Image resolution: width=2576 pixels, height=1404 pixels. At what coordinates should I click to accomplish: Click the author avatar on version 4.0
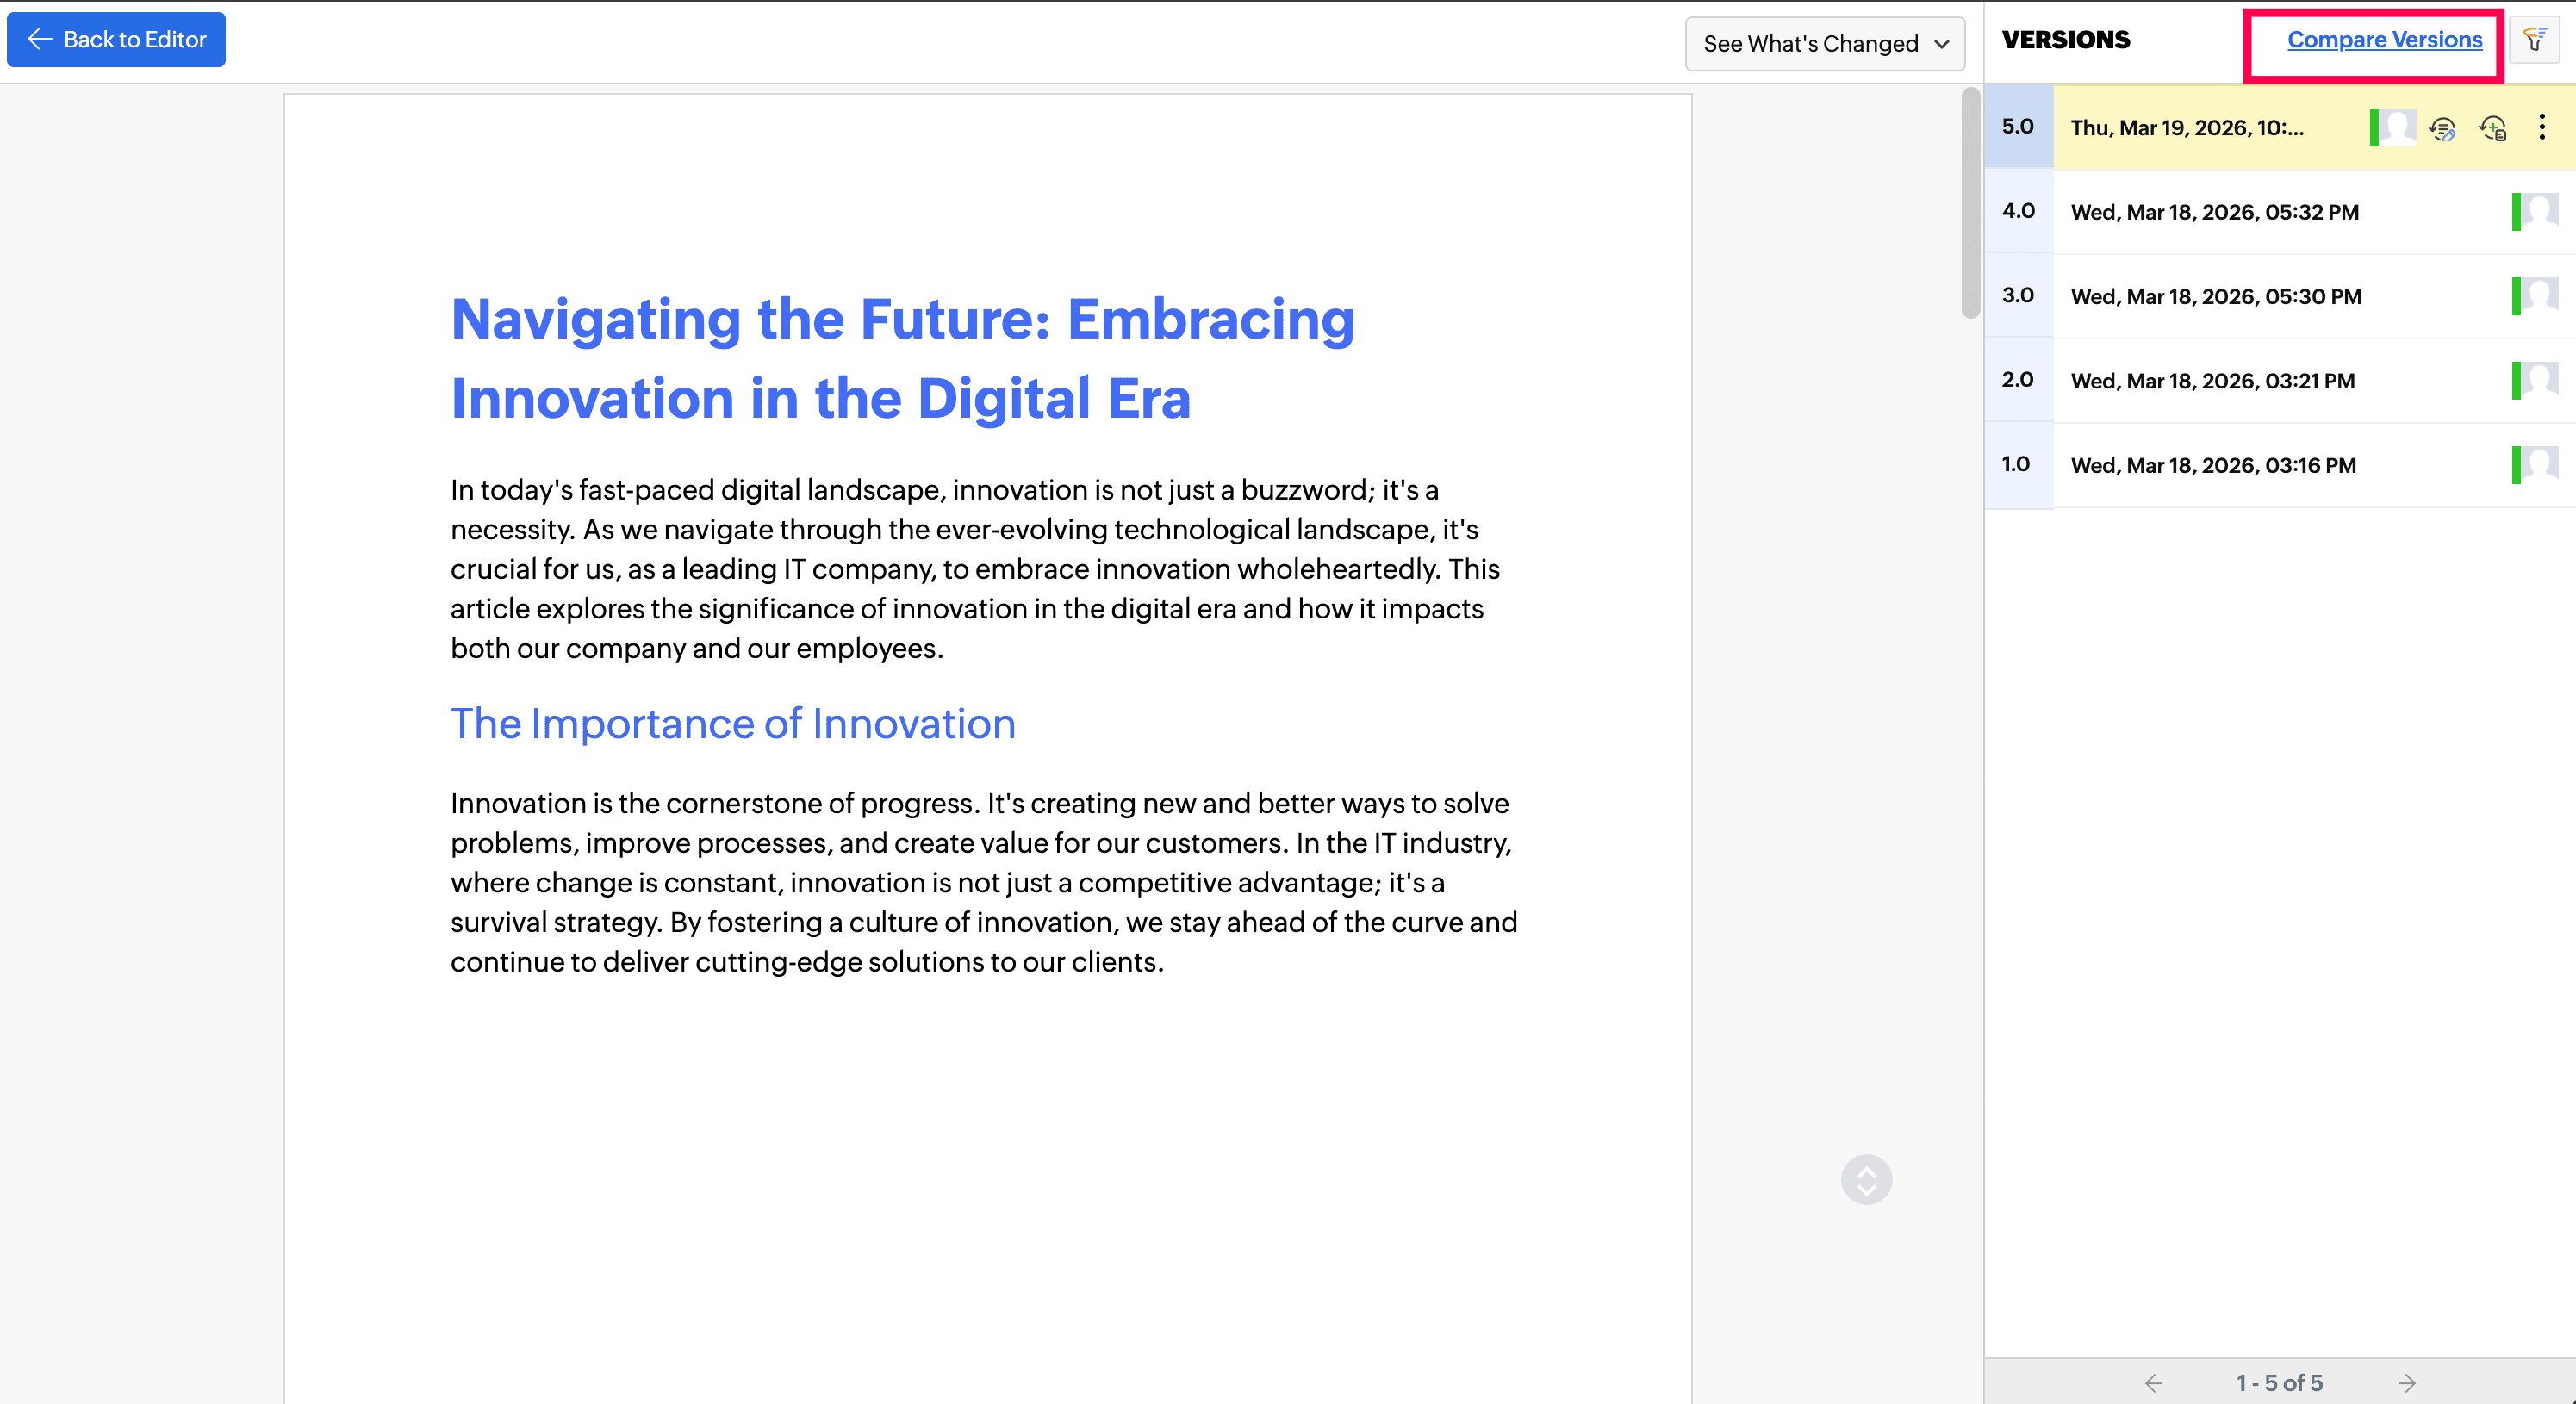(2538, 212)
